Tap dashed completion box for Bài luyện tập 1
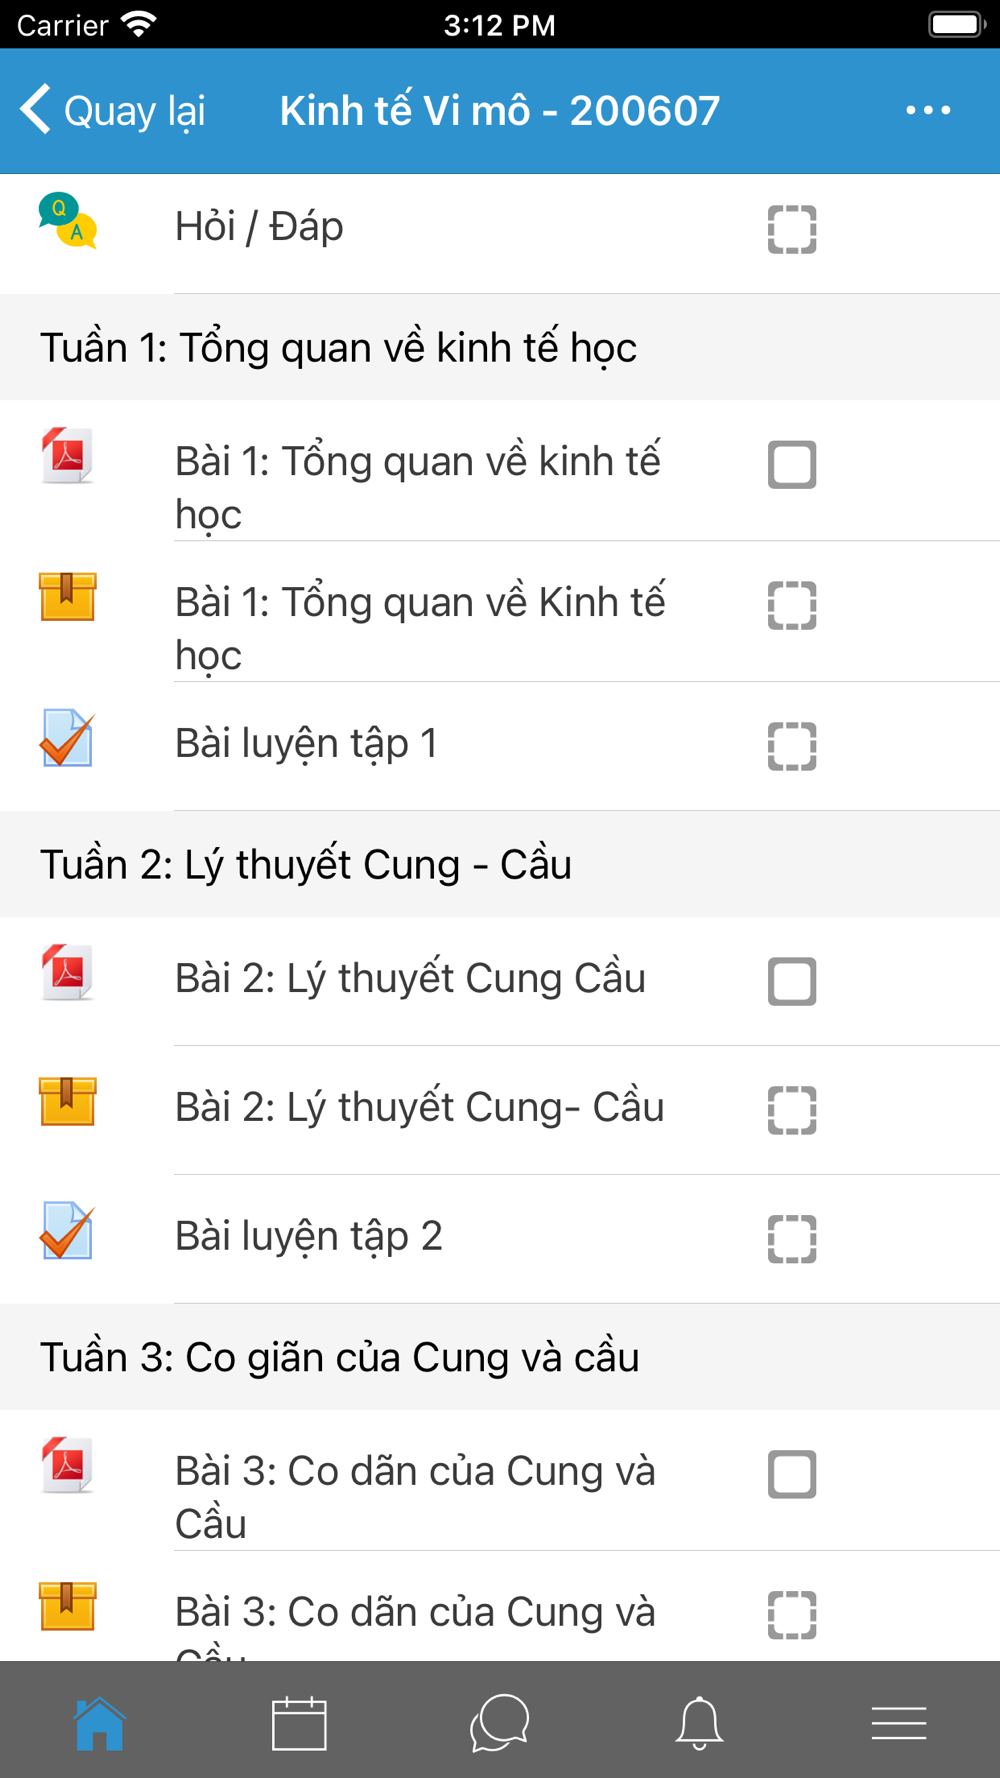 (792, 746)
